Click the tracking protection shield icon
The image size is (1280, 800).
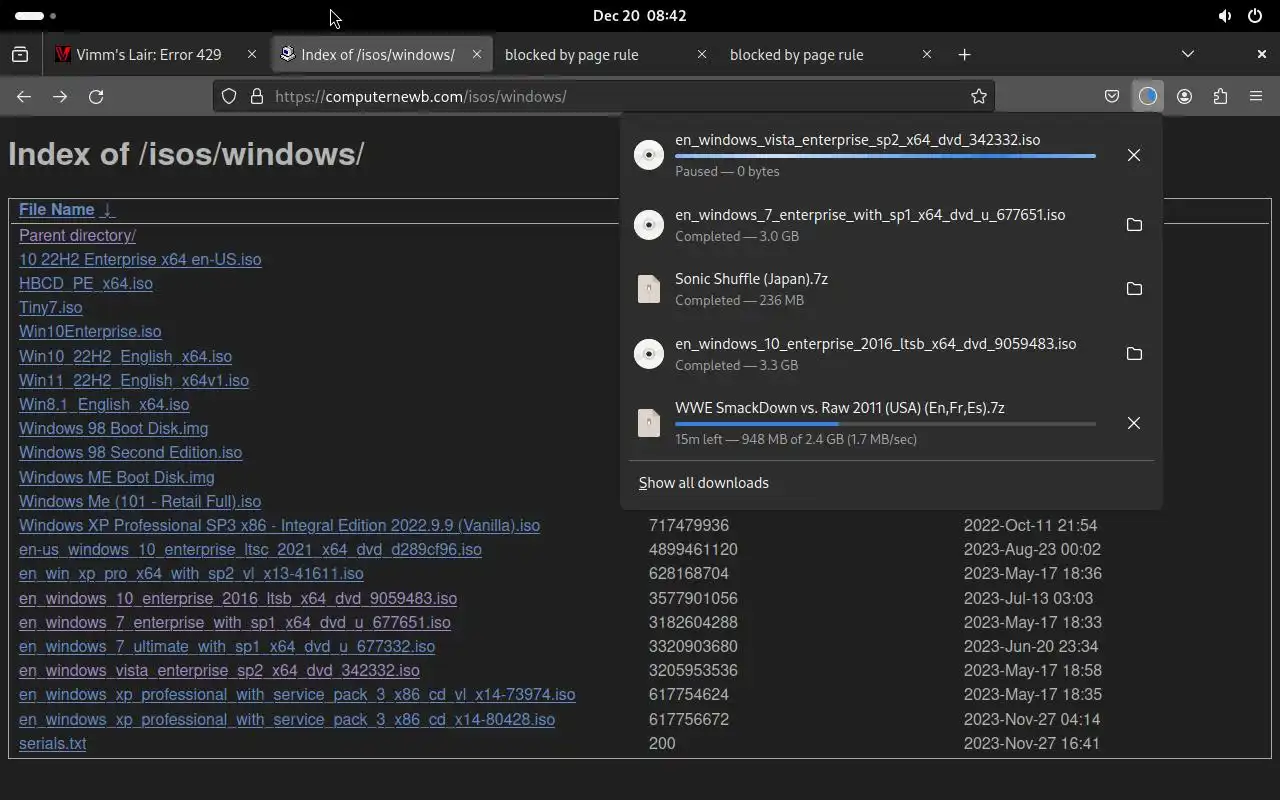click(x=229, y=96)
